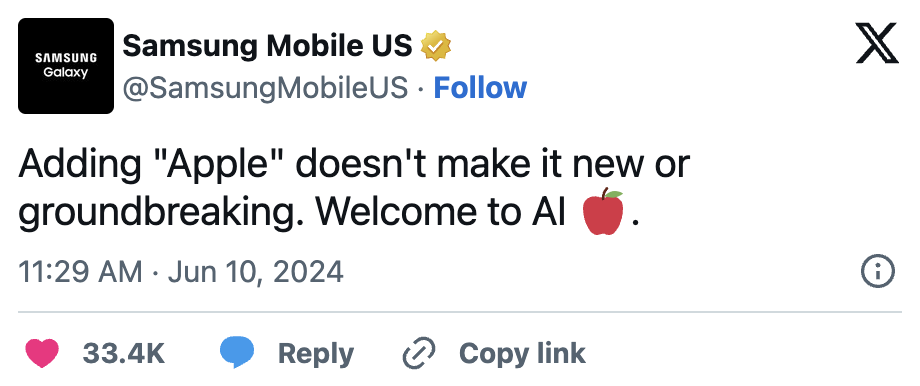Click the X logo
This screenshot has width=920, height=386.
point(877,43)
